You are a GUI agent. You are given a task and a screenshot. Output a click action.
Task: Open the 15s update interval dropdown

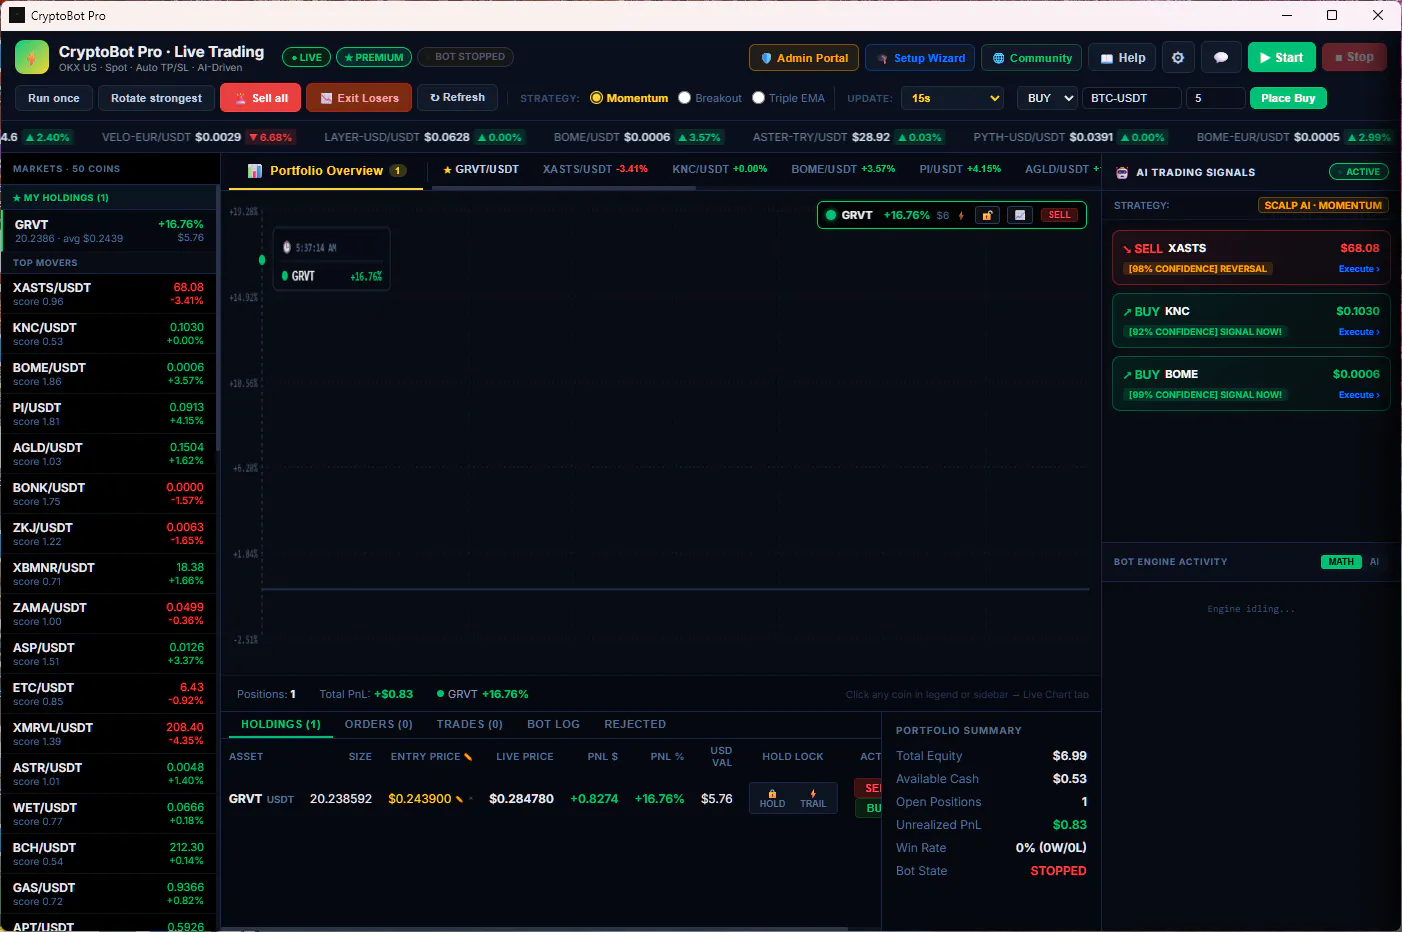click(x=952, y=98)
